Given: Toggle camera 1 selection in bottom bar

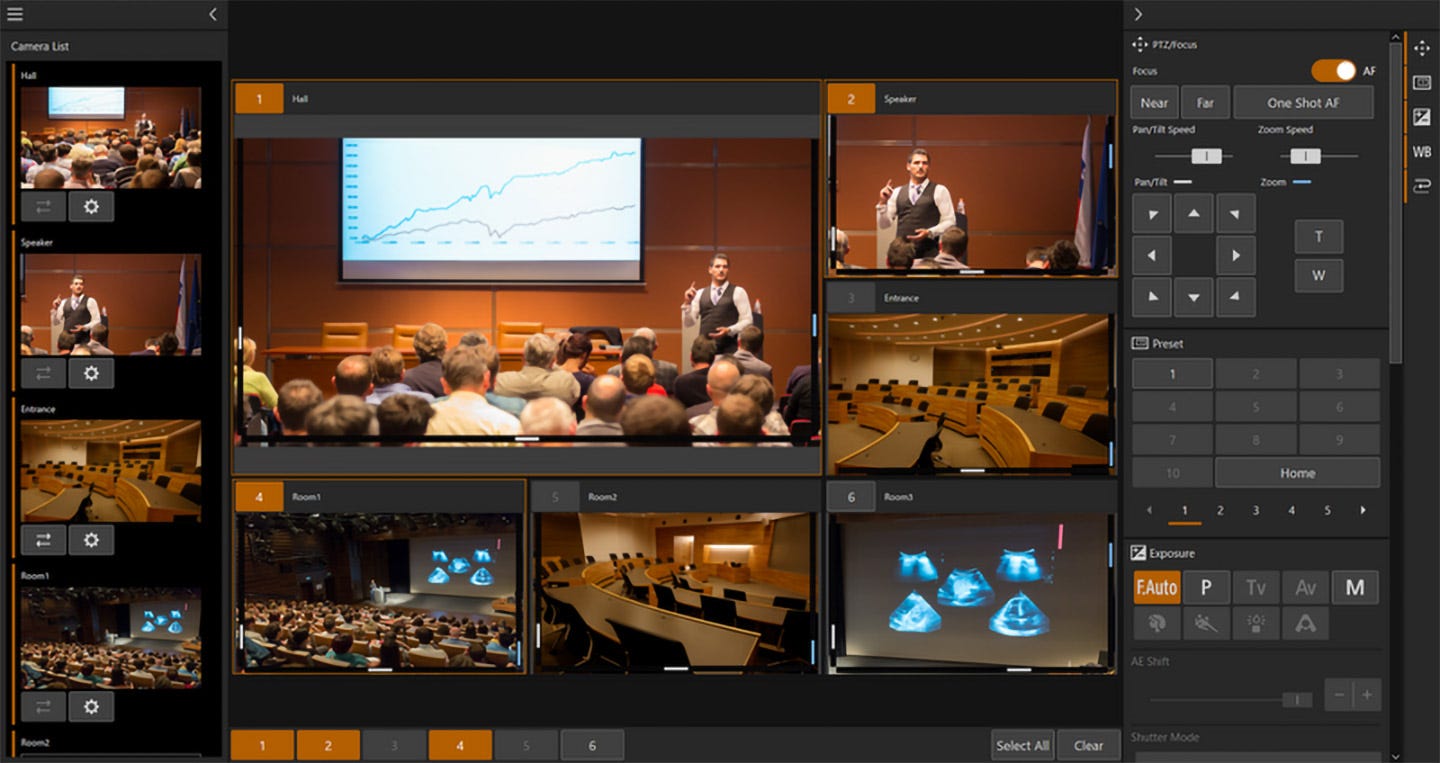Looking at the screenshot, I should pyautogui.click(x=262, y=745).
